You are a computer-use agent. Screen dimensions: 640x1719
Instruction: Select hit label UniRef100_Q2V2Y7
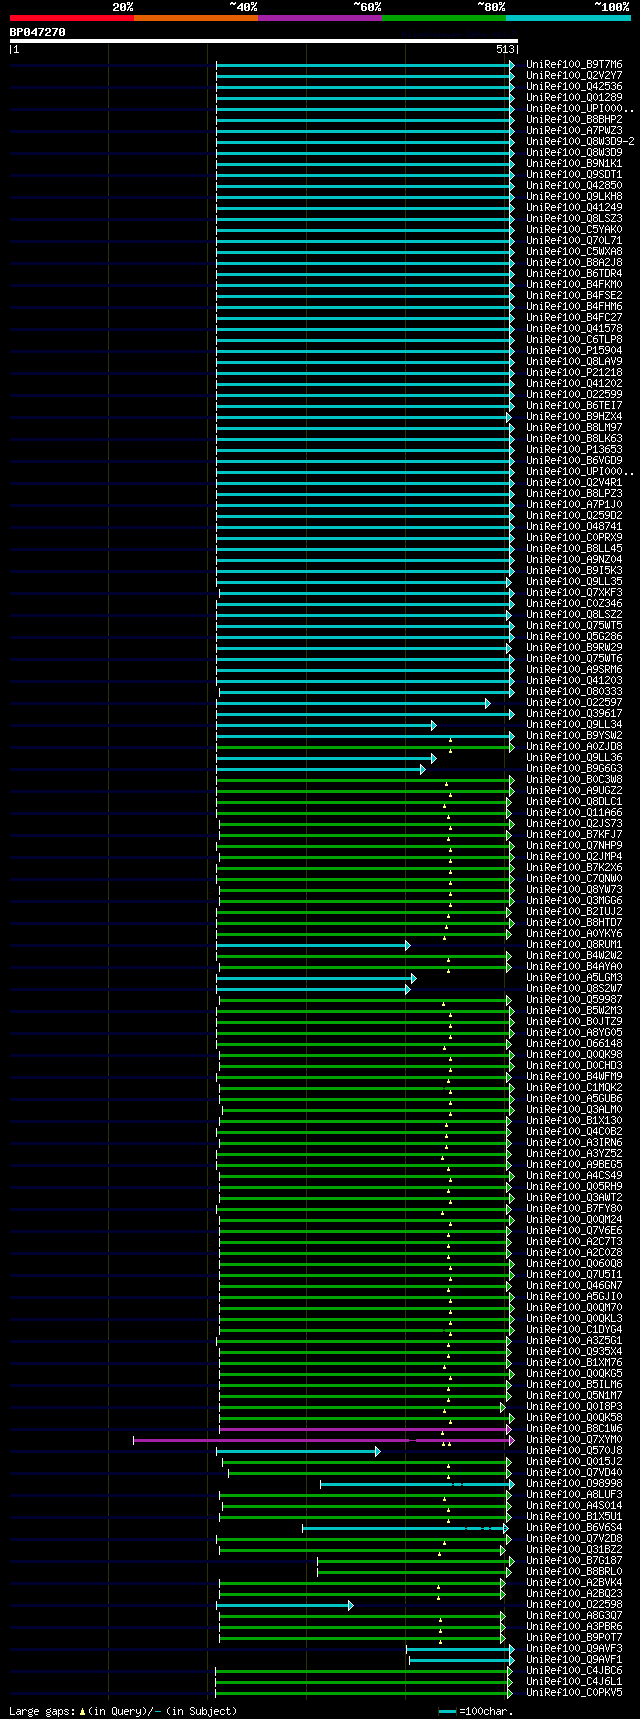574,76
